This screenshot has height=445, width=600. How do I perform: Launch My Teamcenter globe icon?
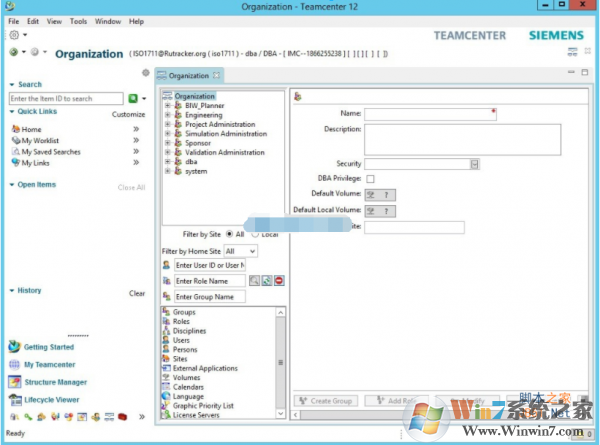[14, 365]
